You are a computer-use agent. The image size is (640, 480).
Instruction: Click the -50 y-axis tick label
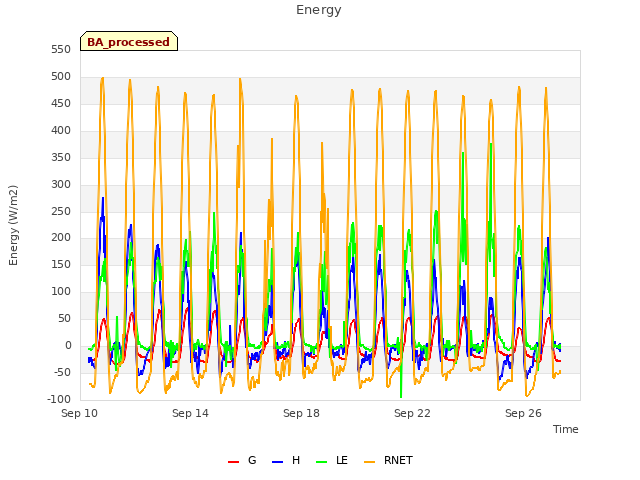(x=62, y=373)
